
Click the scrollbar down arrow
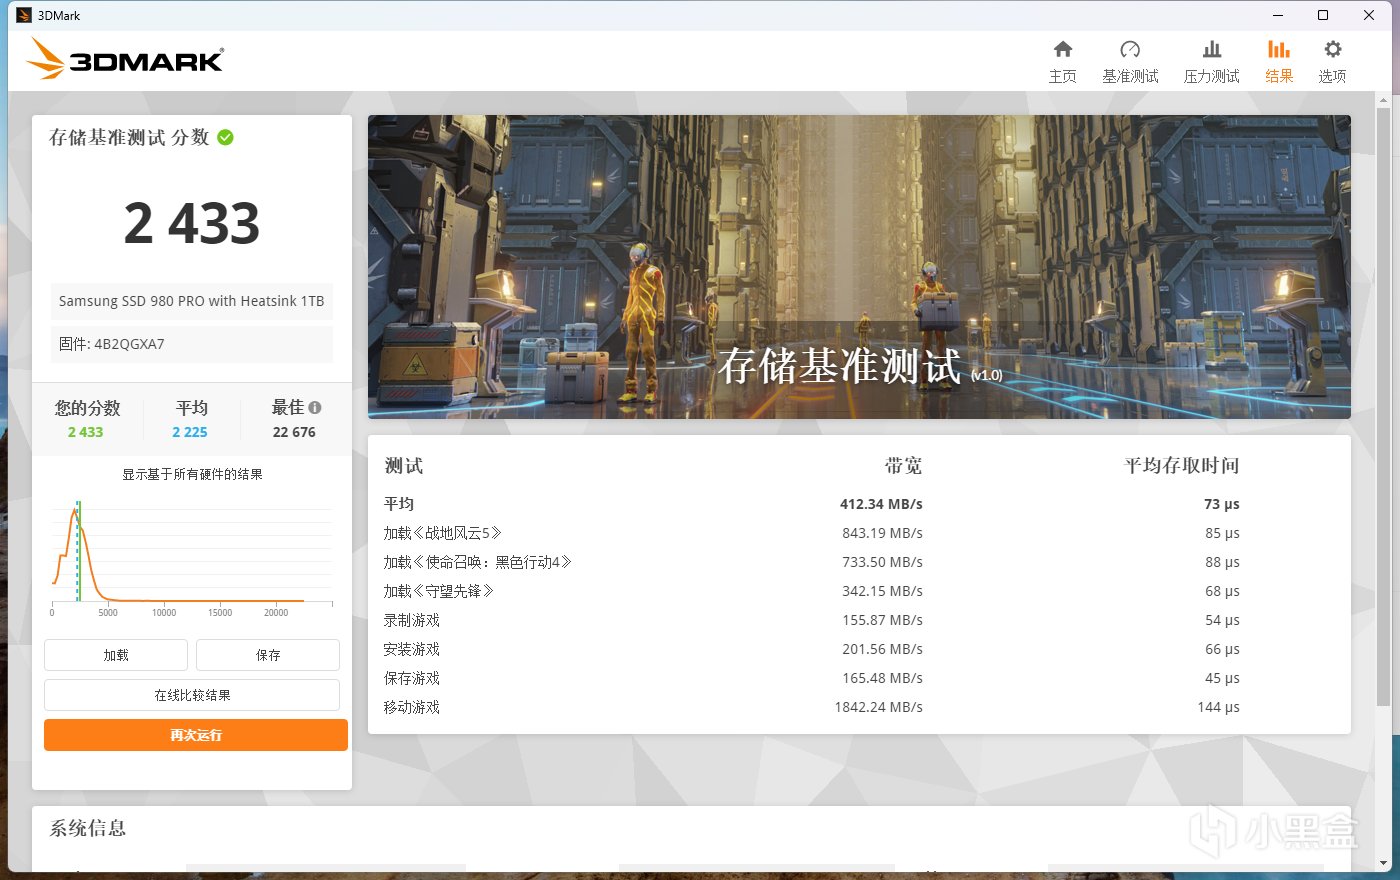tap(1384, 863)
